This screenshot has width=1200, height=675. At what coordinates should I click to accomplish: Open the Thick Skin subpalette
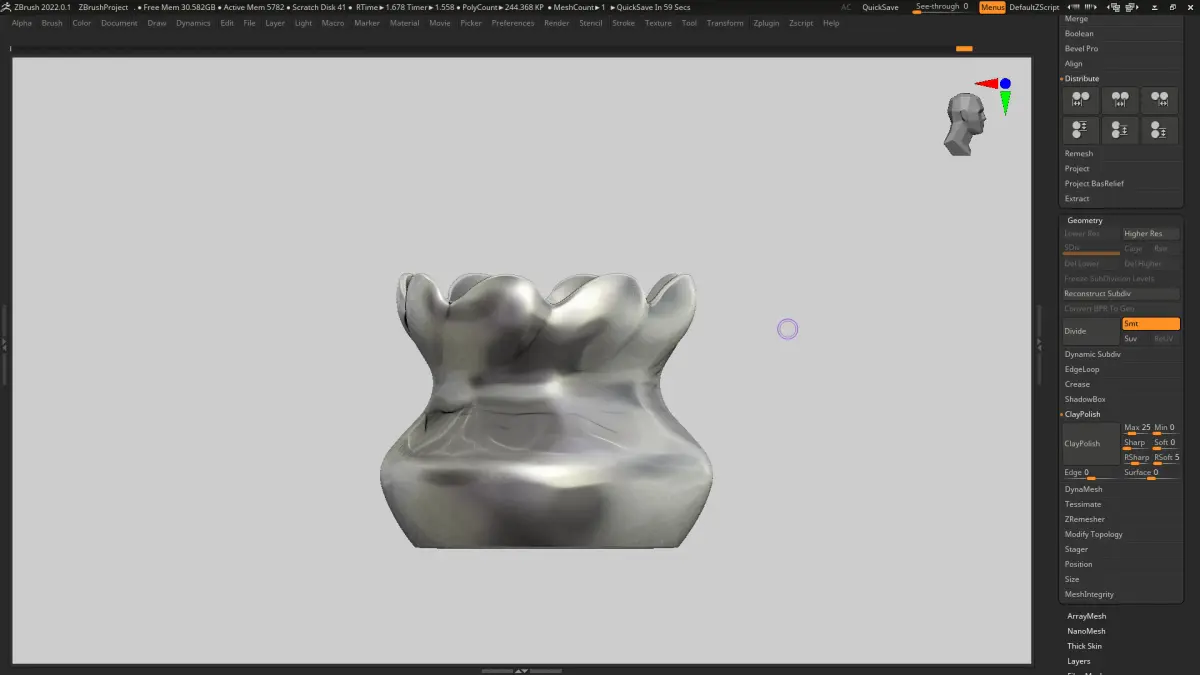coord(1085,646)
